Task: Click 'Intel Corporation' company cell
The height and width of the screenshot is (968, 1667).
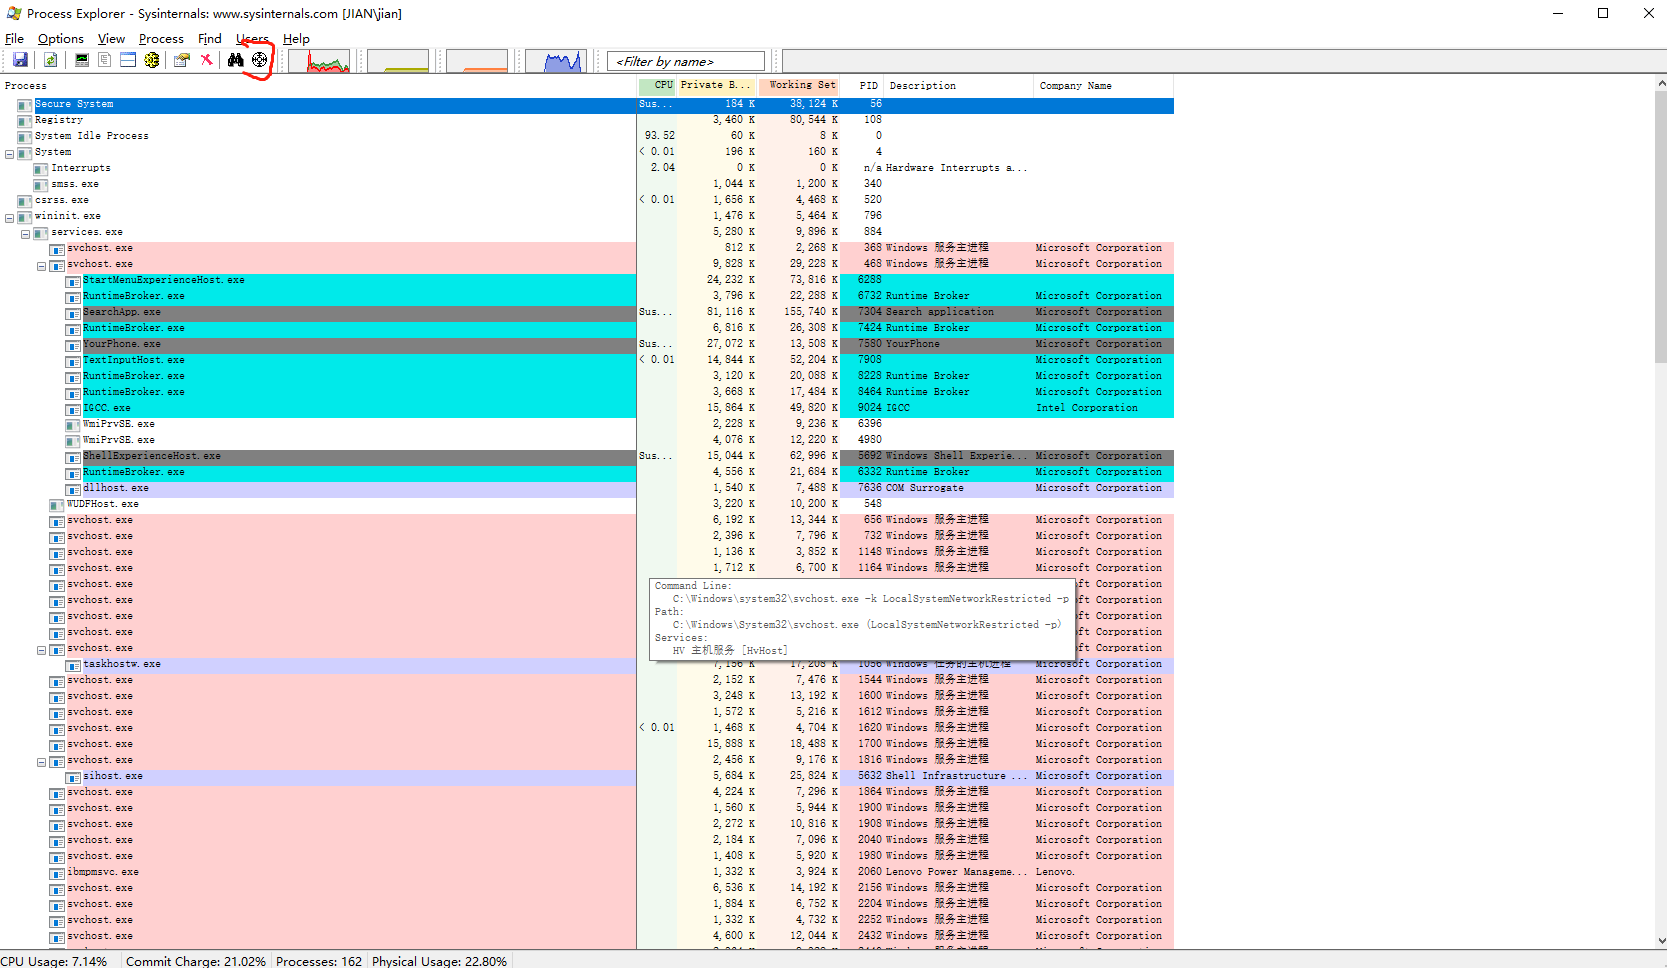Action: coord(1087,408)
